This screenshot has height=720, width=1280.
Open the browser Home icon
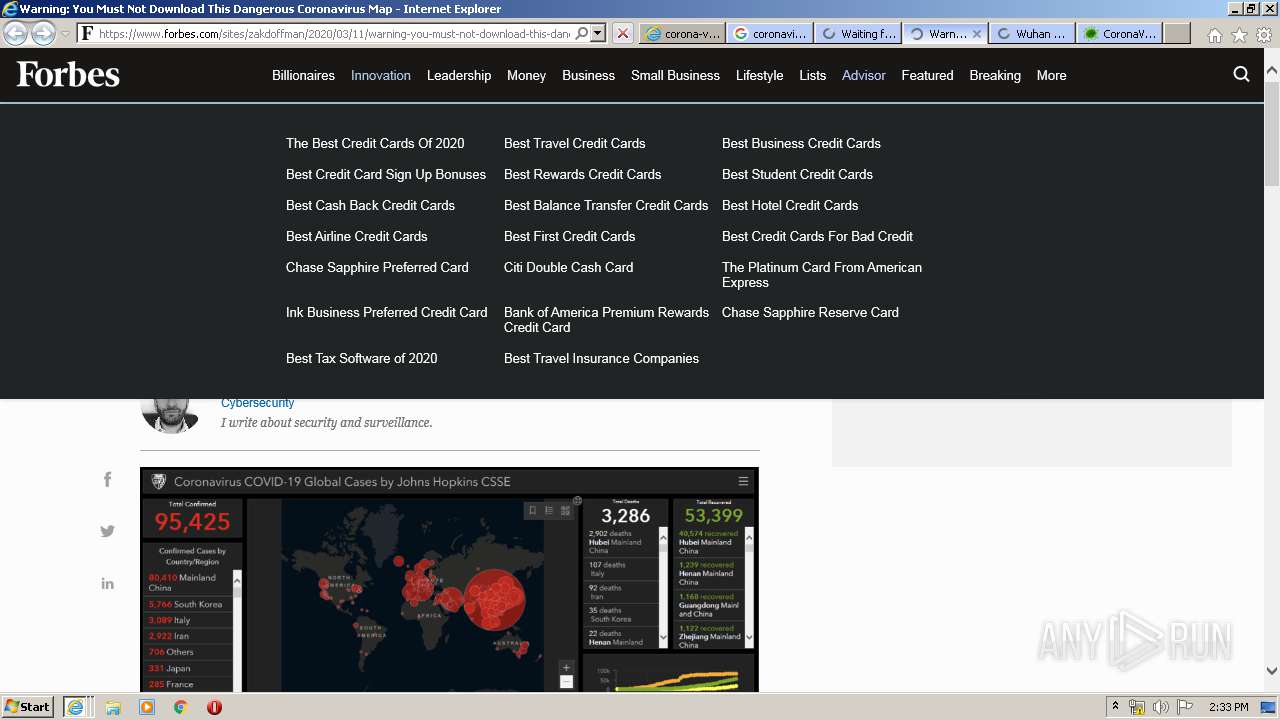[x=1214, y=35]
